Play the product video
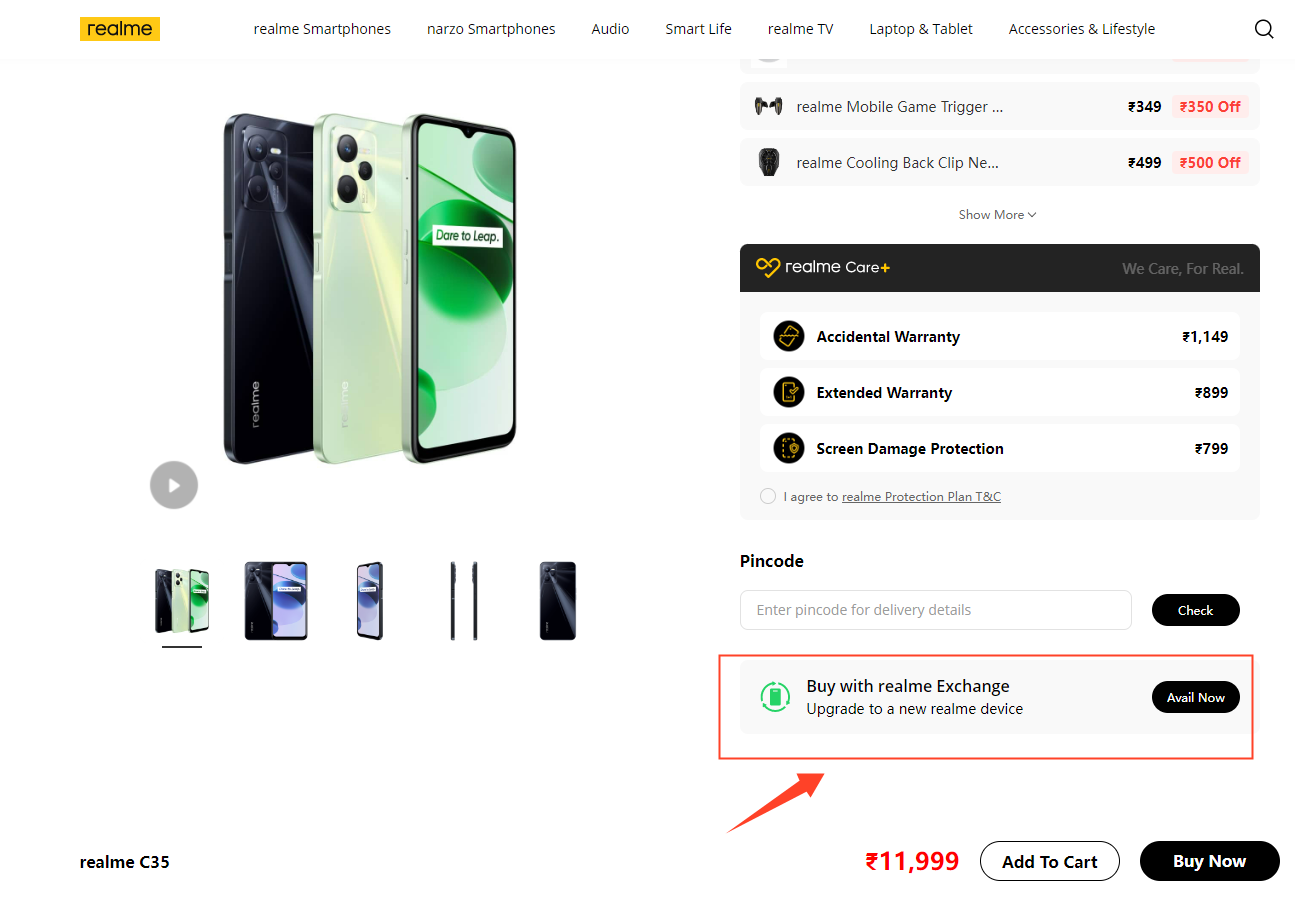1295x898 pixels. pyautogui.click(x=174, y=485)
